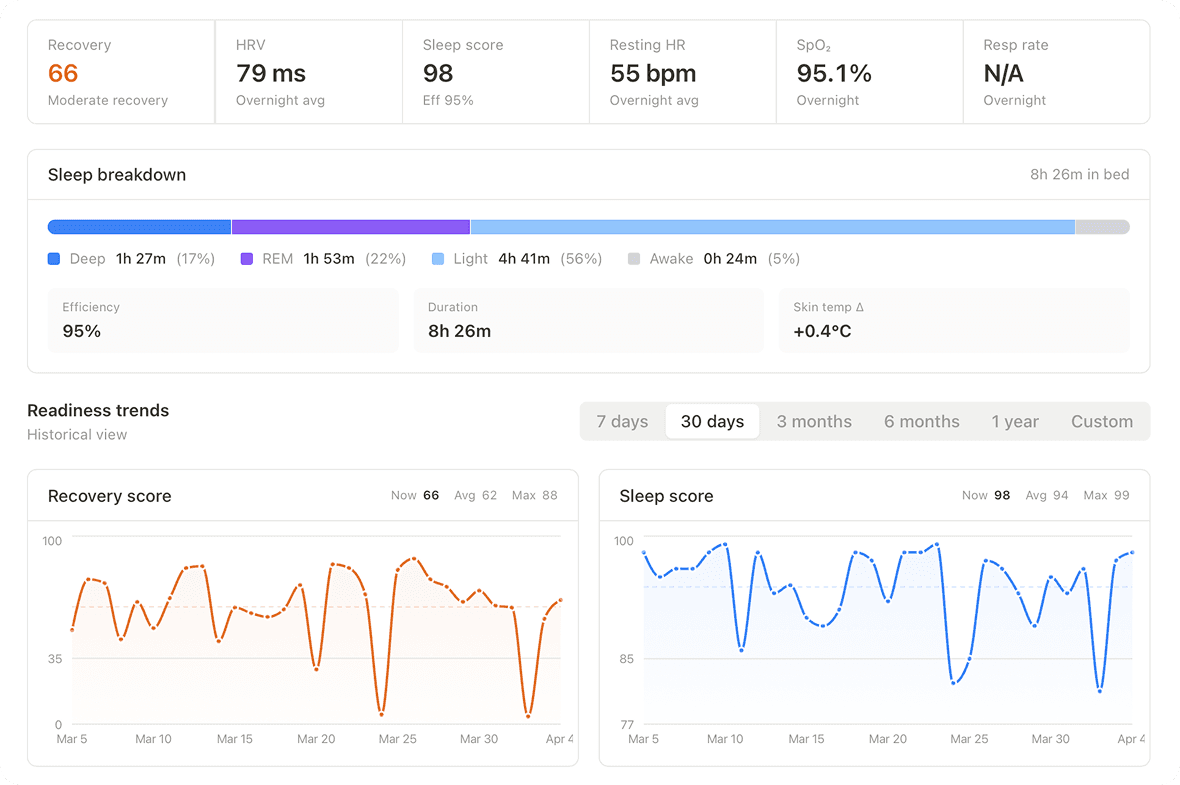
Task: Select the 30 days range tab
Action: (x=712, y=421)
